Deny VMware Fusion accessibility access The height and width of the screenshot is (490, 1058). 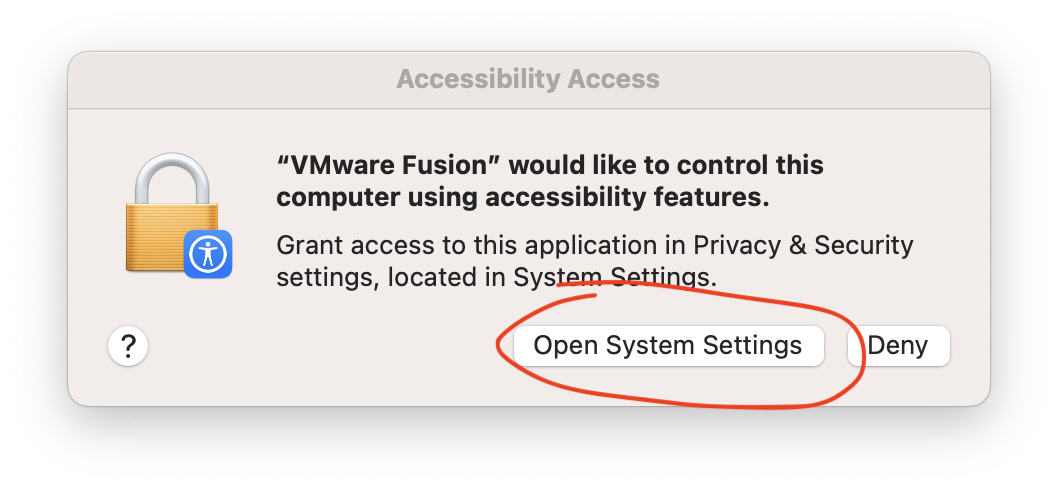tap(898, 346)
